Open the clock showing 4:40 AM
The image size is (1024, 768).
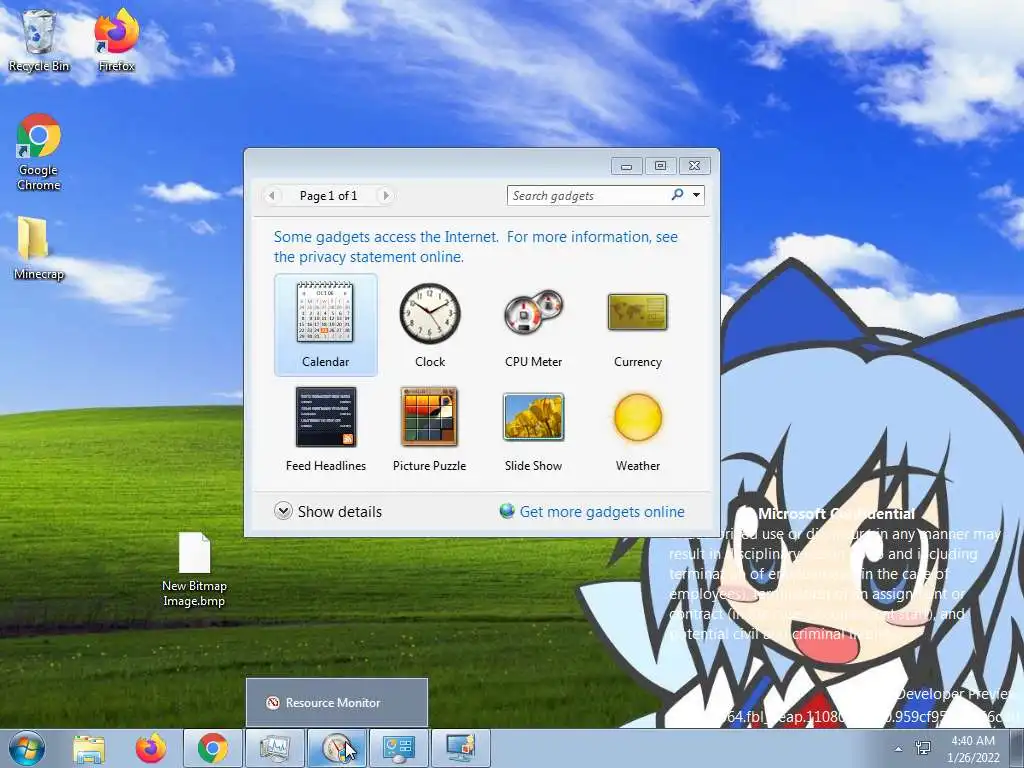pyautogui.click(x=973, y=749)
